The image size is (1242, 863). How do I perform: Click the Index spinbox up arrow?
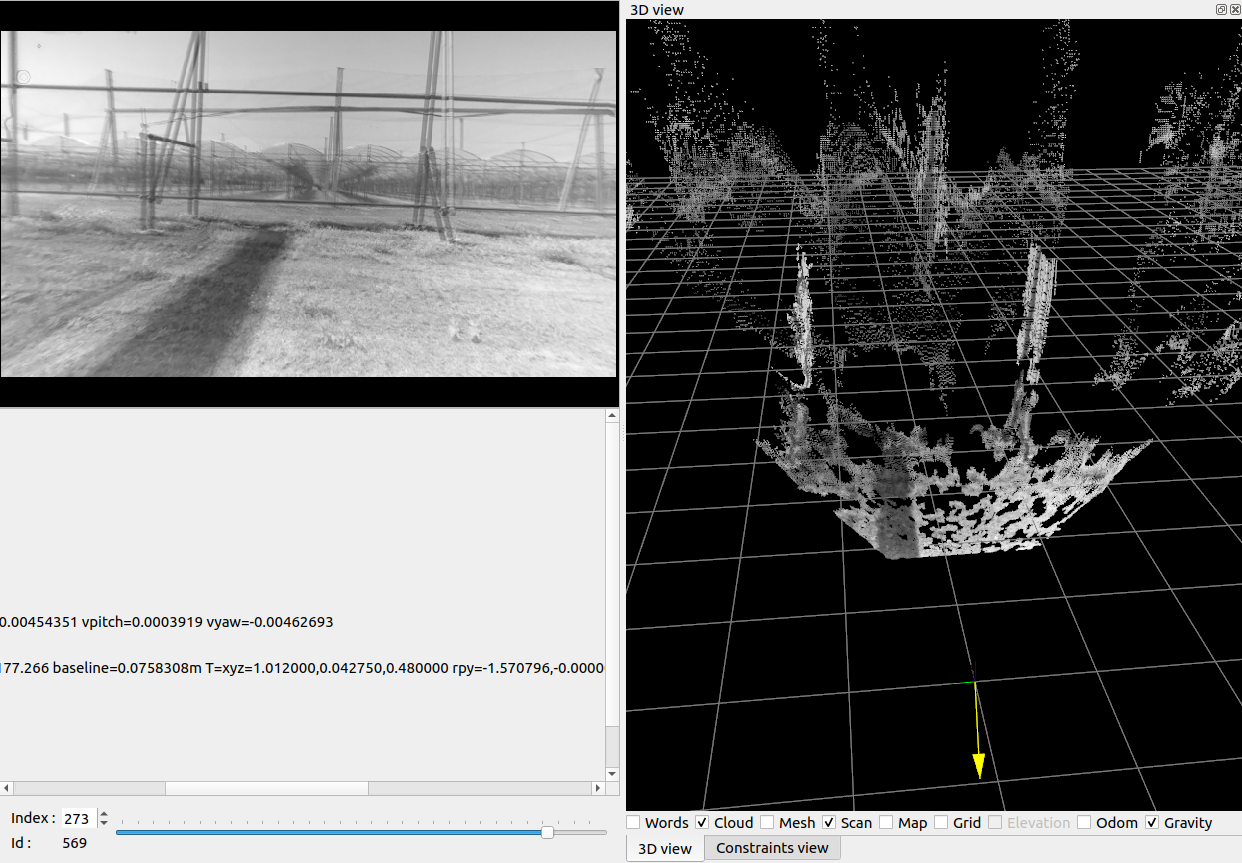(104, 814)
